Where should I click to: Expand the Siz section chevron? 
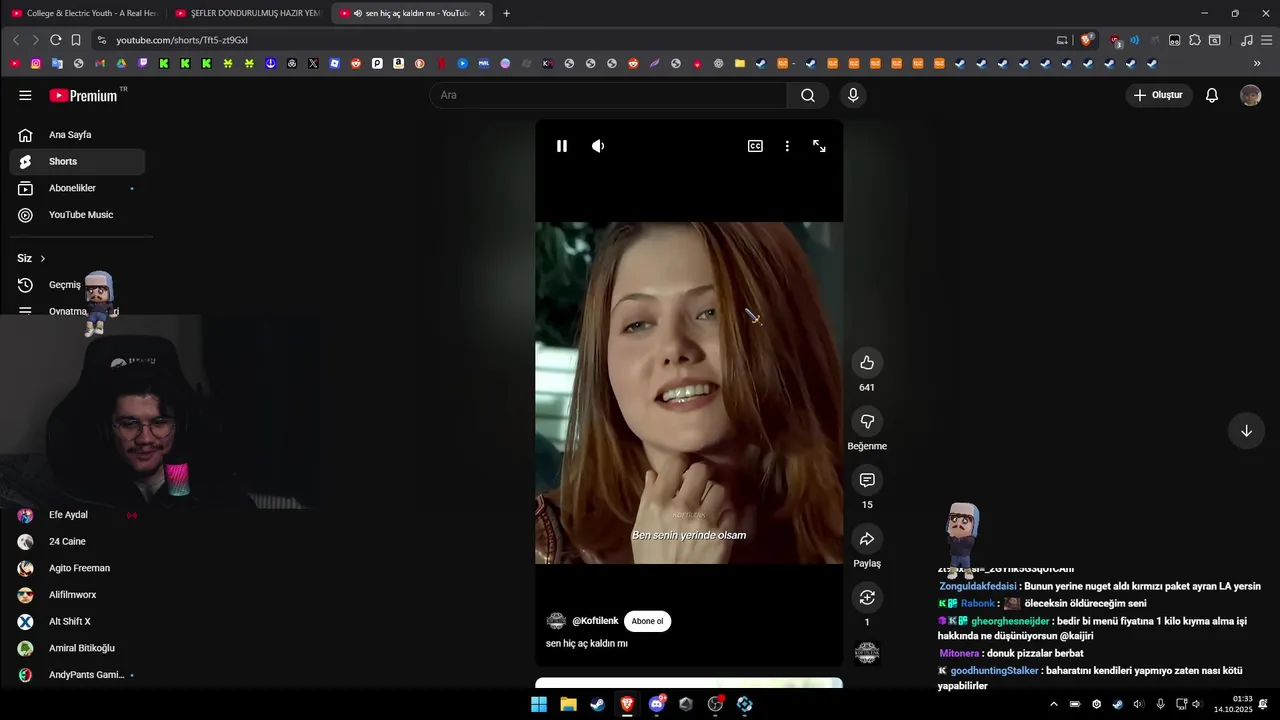tap(42, 258)
